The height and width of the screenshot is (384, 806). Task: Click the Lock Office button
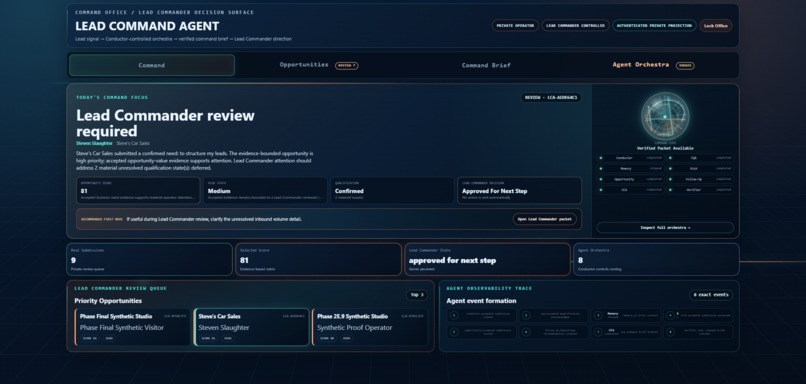point(716,26)
